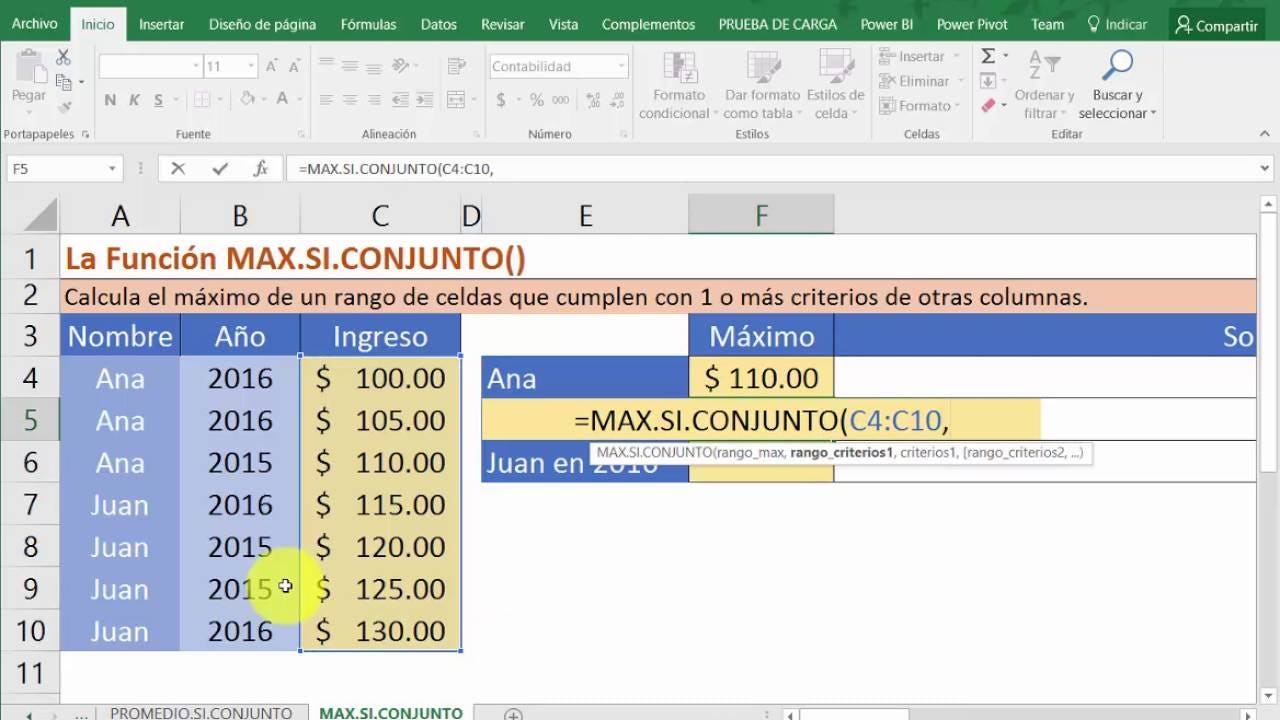Select cell F4 showing $ 110.00

click(761, 378)
